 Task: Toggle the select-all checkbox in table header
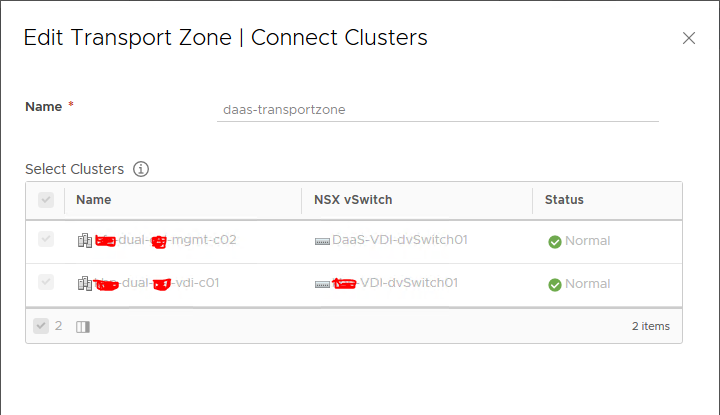pyautogui.click(x=46, y=200)
